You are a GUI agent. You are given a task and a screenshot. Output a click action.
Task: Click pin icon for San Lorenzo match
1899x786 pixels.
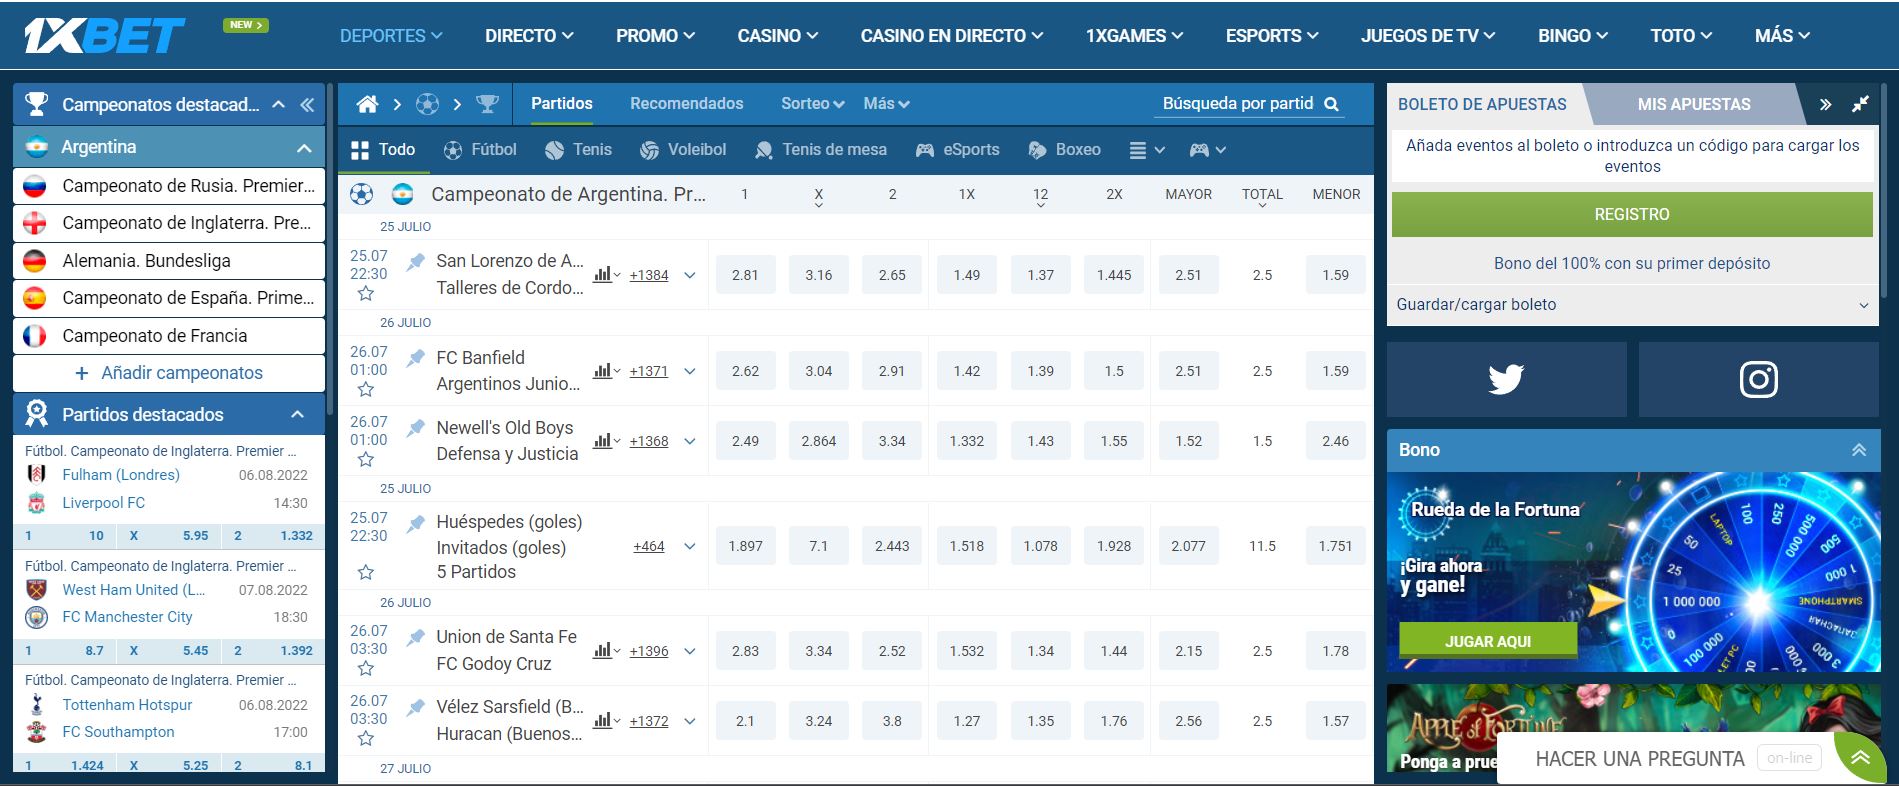coord(415,262)
